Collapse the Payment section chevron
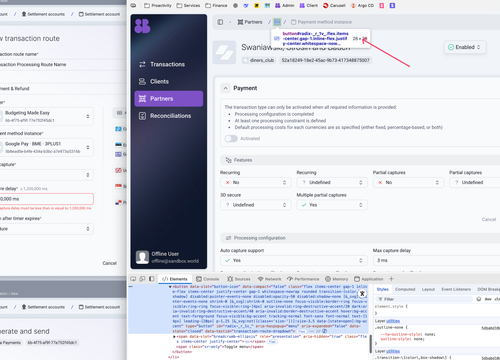Screen dimensions: 500x360 tap(226, 88)
